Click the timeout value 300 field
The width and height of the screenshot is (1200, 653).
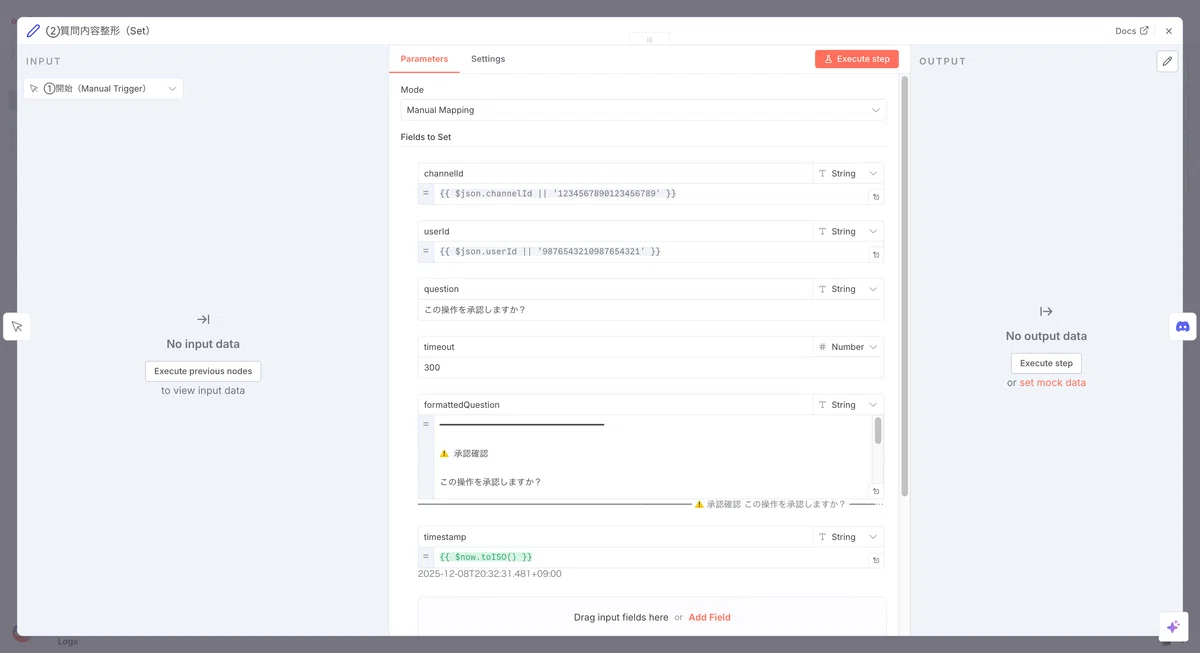[x=651, y=368]
